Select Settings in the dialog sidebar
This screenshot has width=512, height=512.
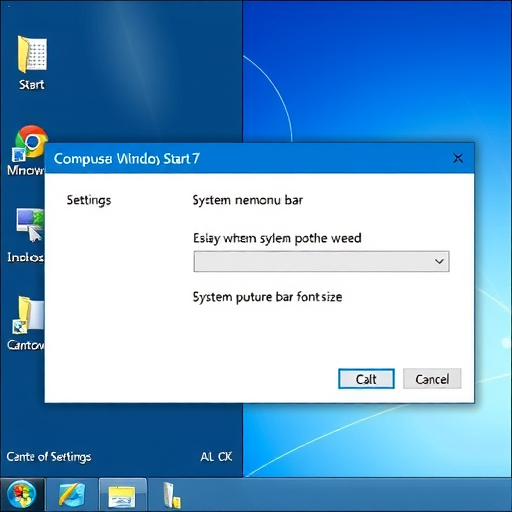(x=89, y=200)
